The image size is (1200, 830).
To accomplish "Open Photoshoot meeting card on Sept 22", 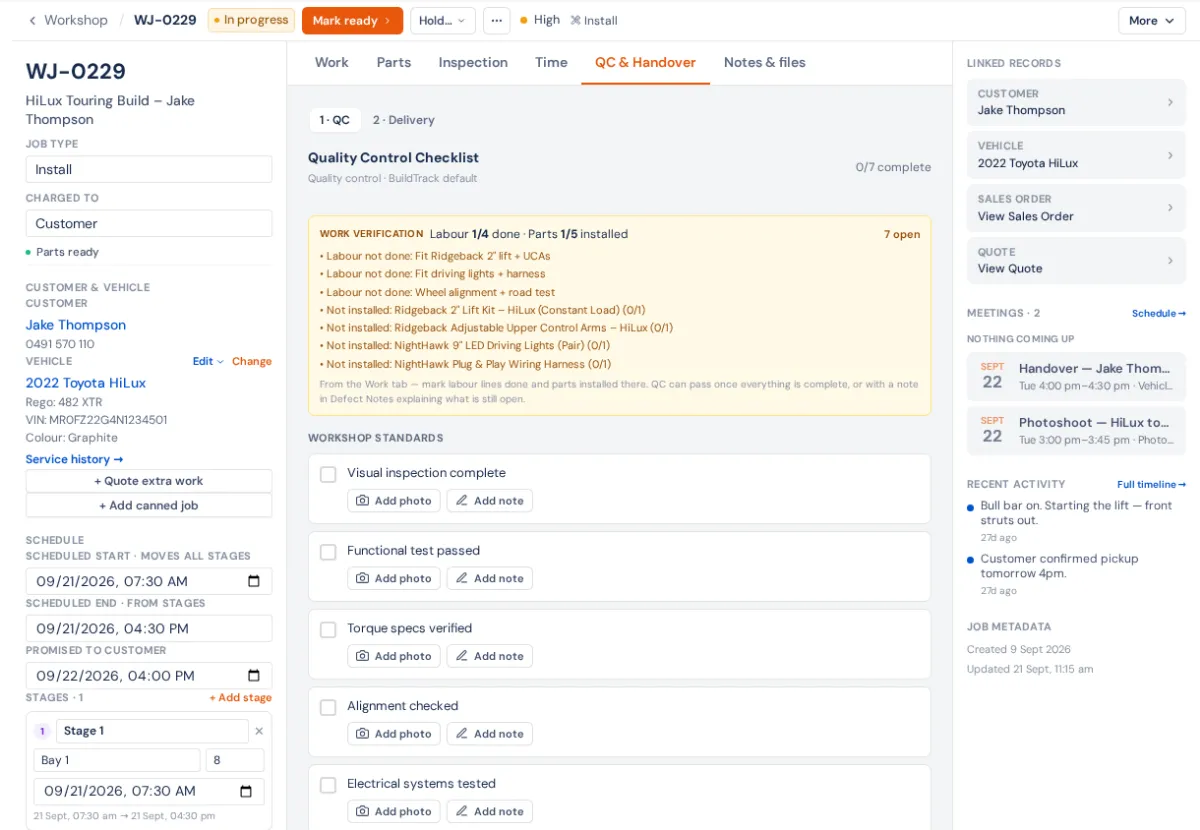I will click(1076, 431).
